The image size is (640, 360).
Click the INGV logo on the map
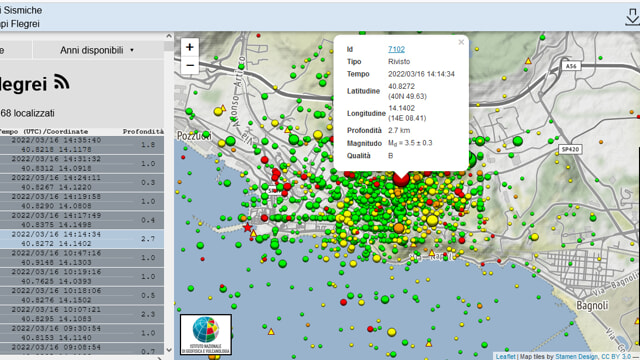click(x=206, y=334)
